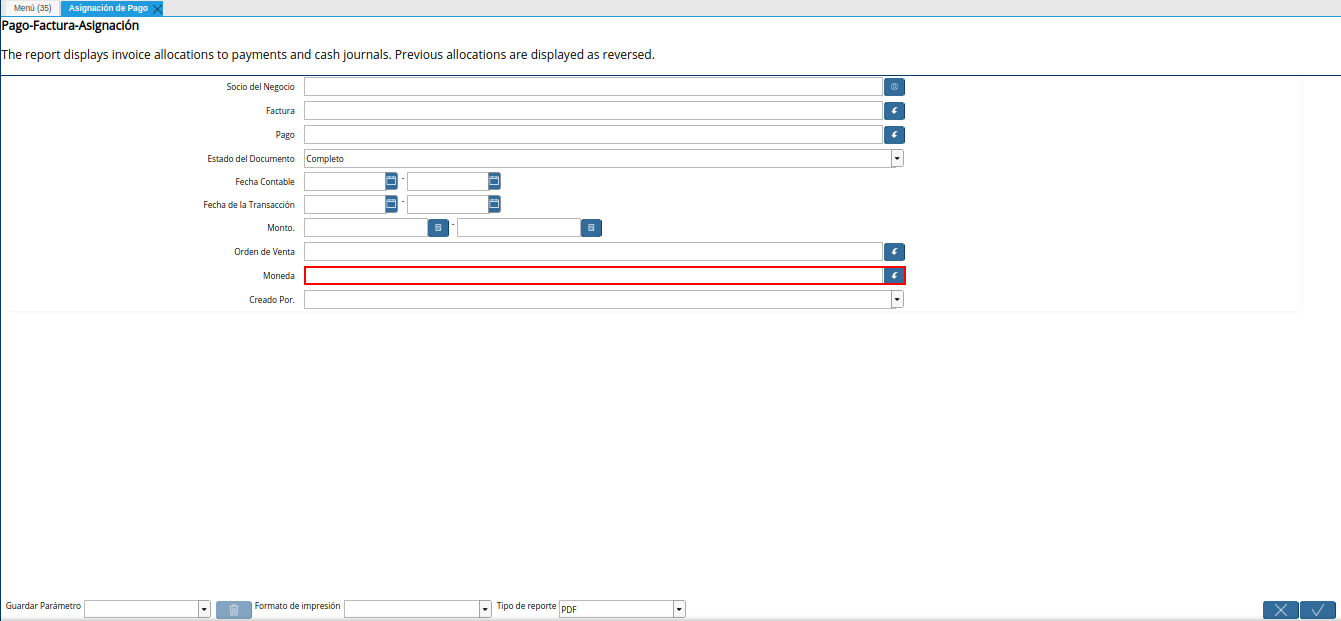Focus the Factura input field
This screenshot has width=1341, height=621.
(593, 111)
